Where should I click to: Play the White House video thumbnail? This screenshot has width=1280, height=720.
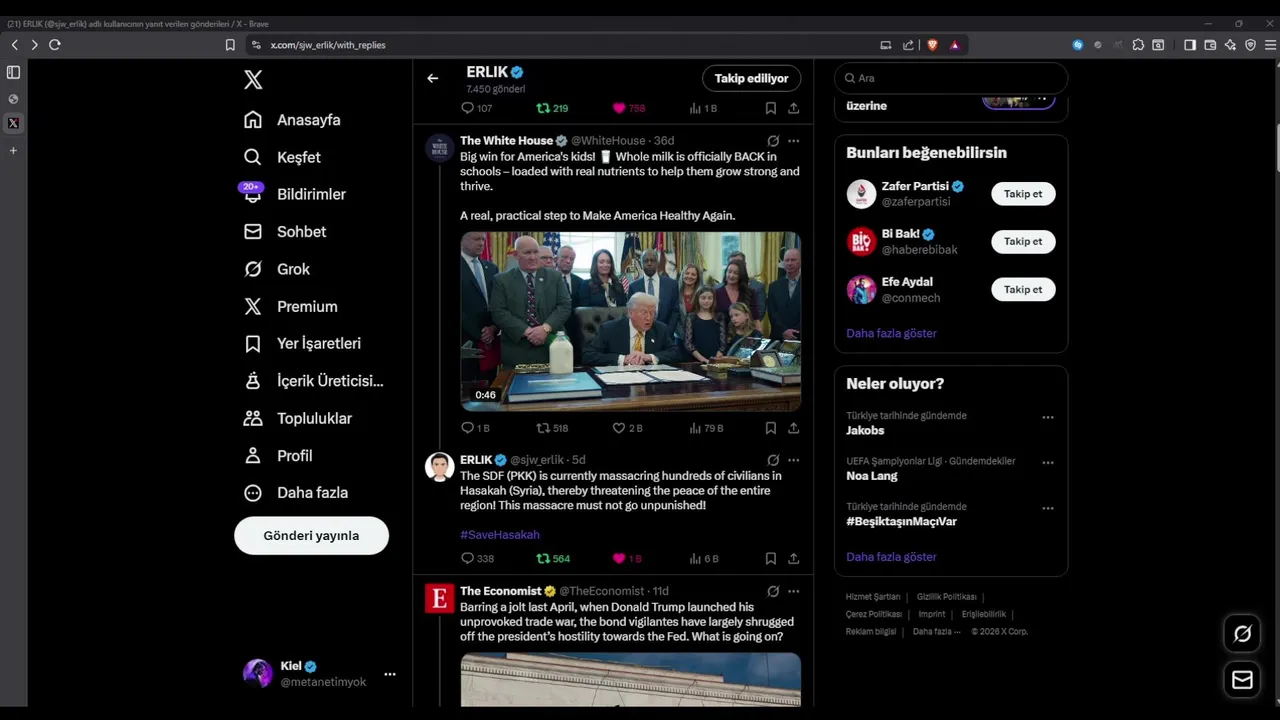pos(630,321)
